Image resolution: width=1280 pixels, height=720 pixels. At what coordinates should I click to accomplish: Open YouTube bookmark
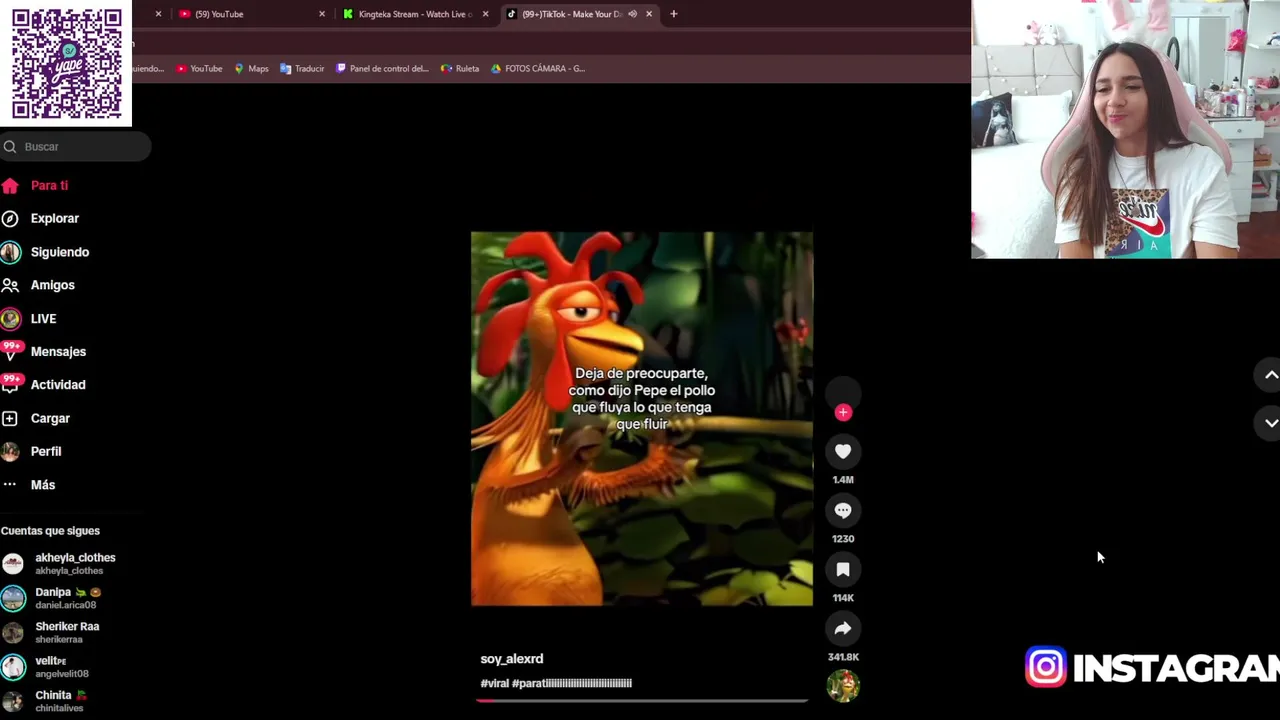[x=199, y=68]
